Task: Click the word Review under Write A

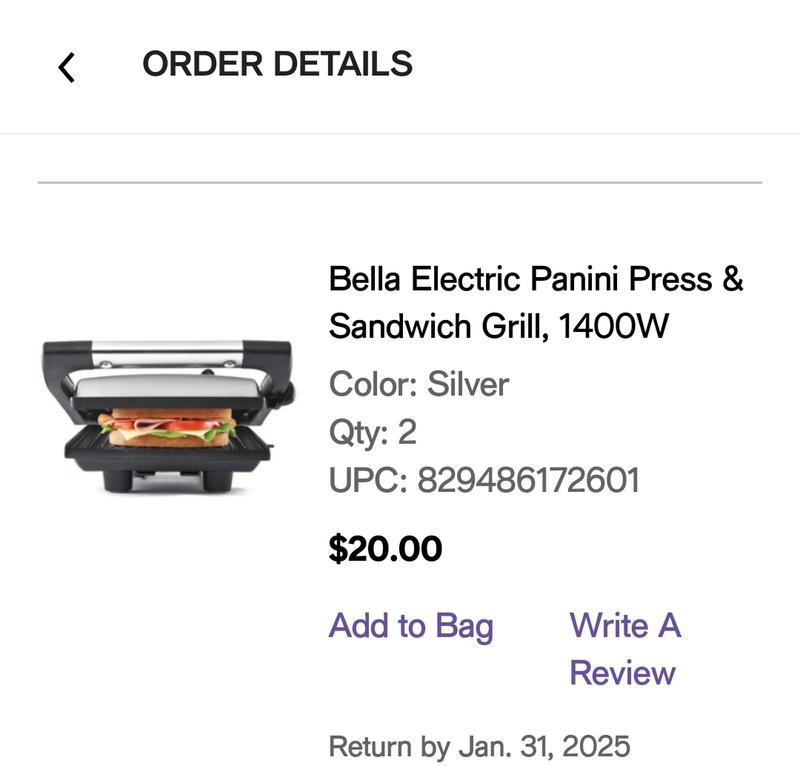Action: [622, 673]
